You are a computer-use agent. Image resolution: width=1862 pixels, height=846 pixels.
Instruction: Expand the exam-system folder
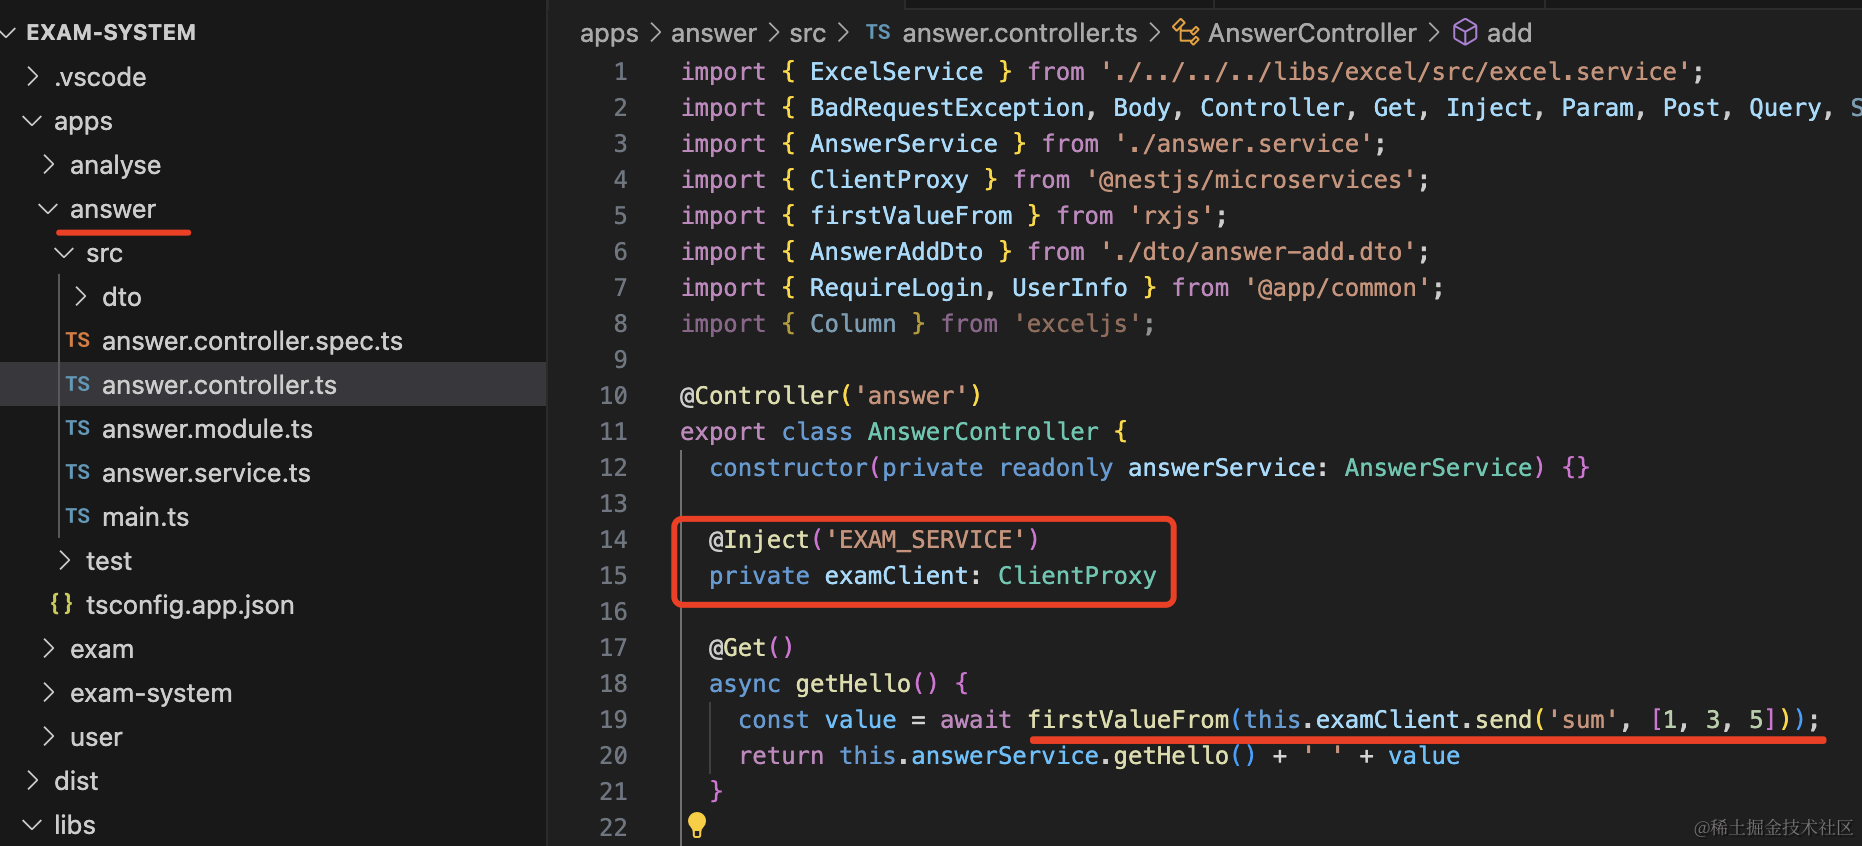point(48,693)
